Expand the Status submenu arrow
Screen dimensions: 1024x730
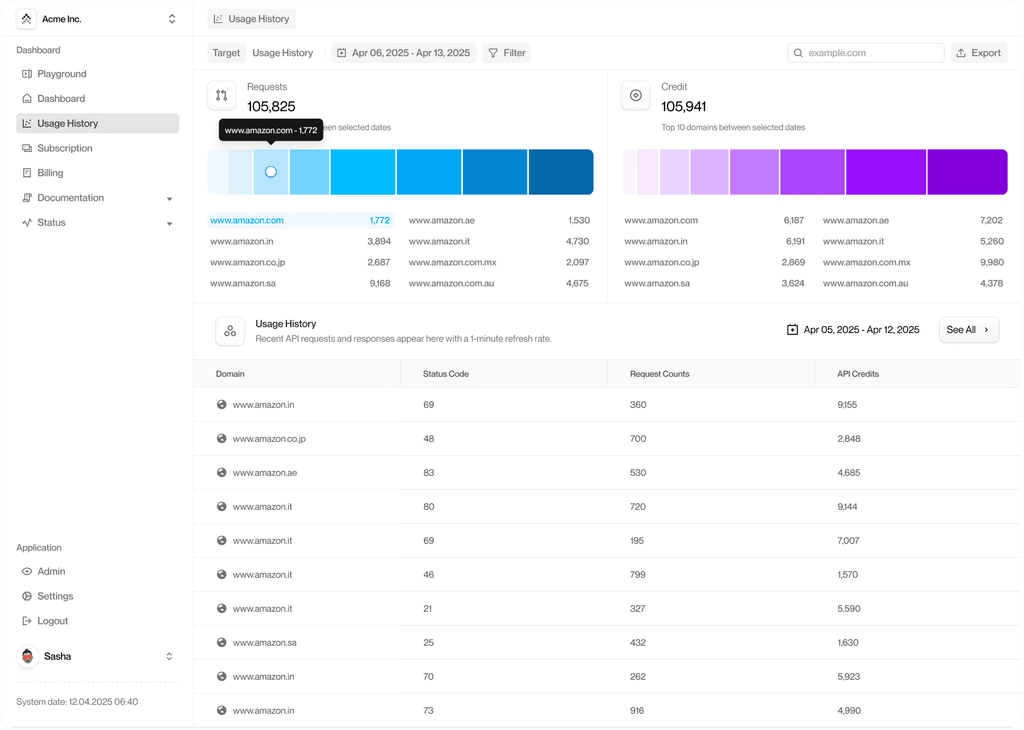point(170,223)
